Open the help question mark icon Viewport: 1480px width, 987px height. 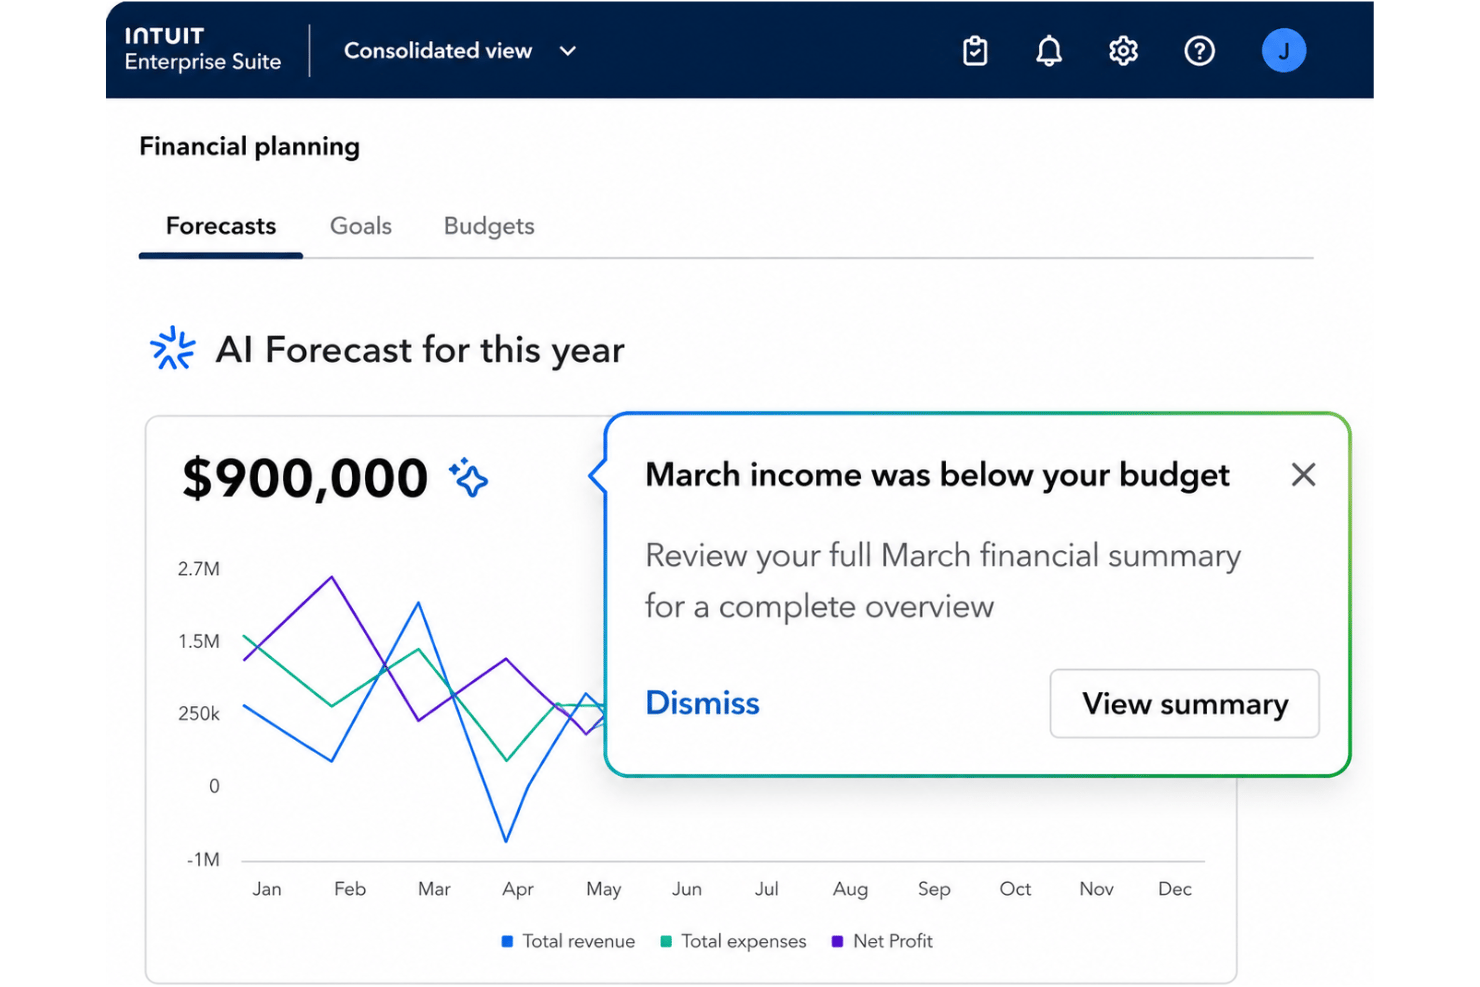(1199, 51)
